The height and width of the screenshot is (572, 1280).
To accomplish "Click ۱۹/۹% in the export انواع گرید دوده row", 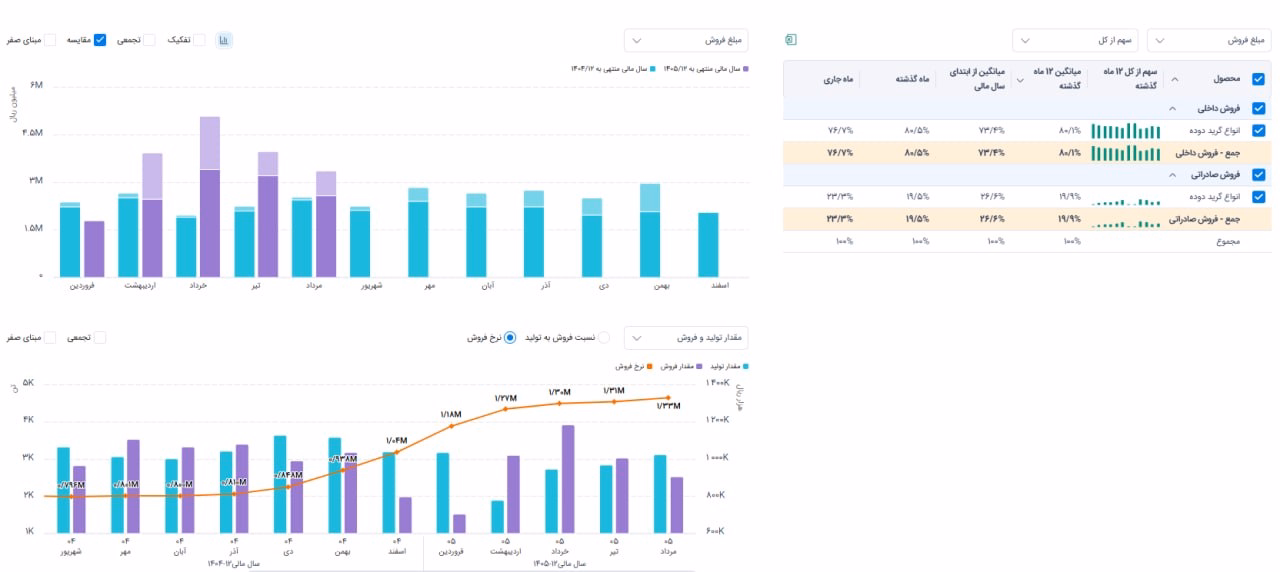I will (1070, 197).
